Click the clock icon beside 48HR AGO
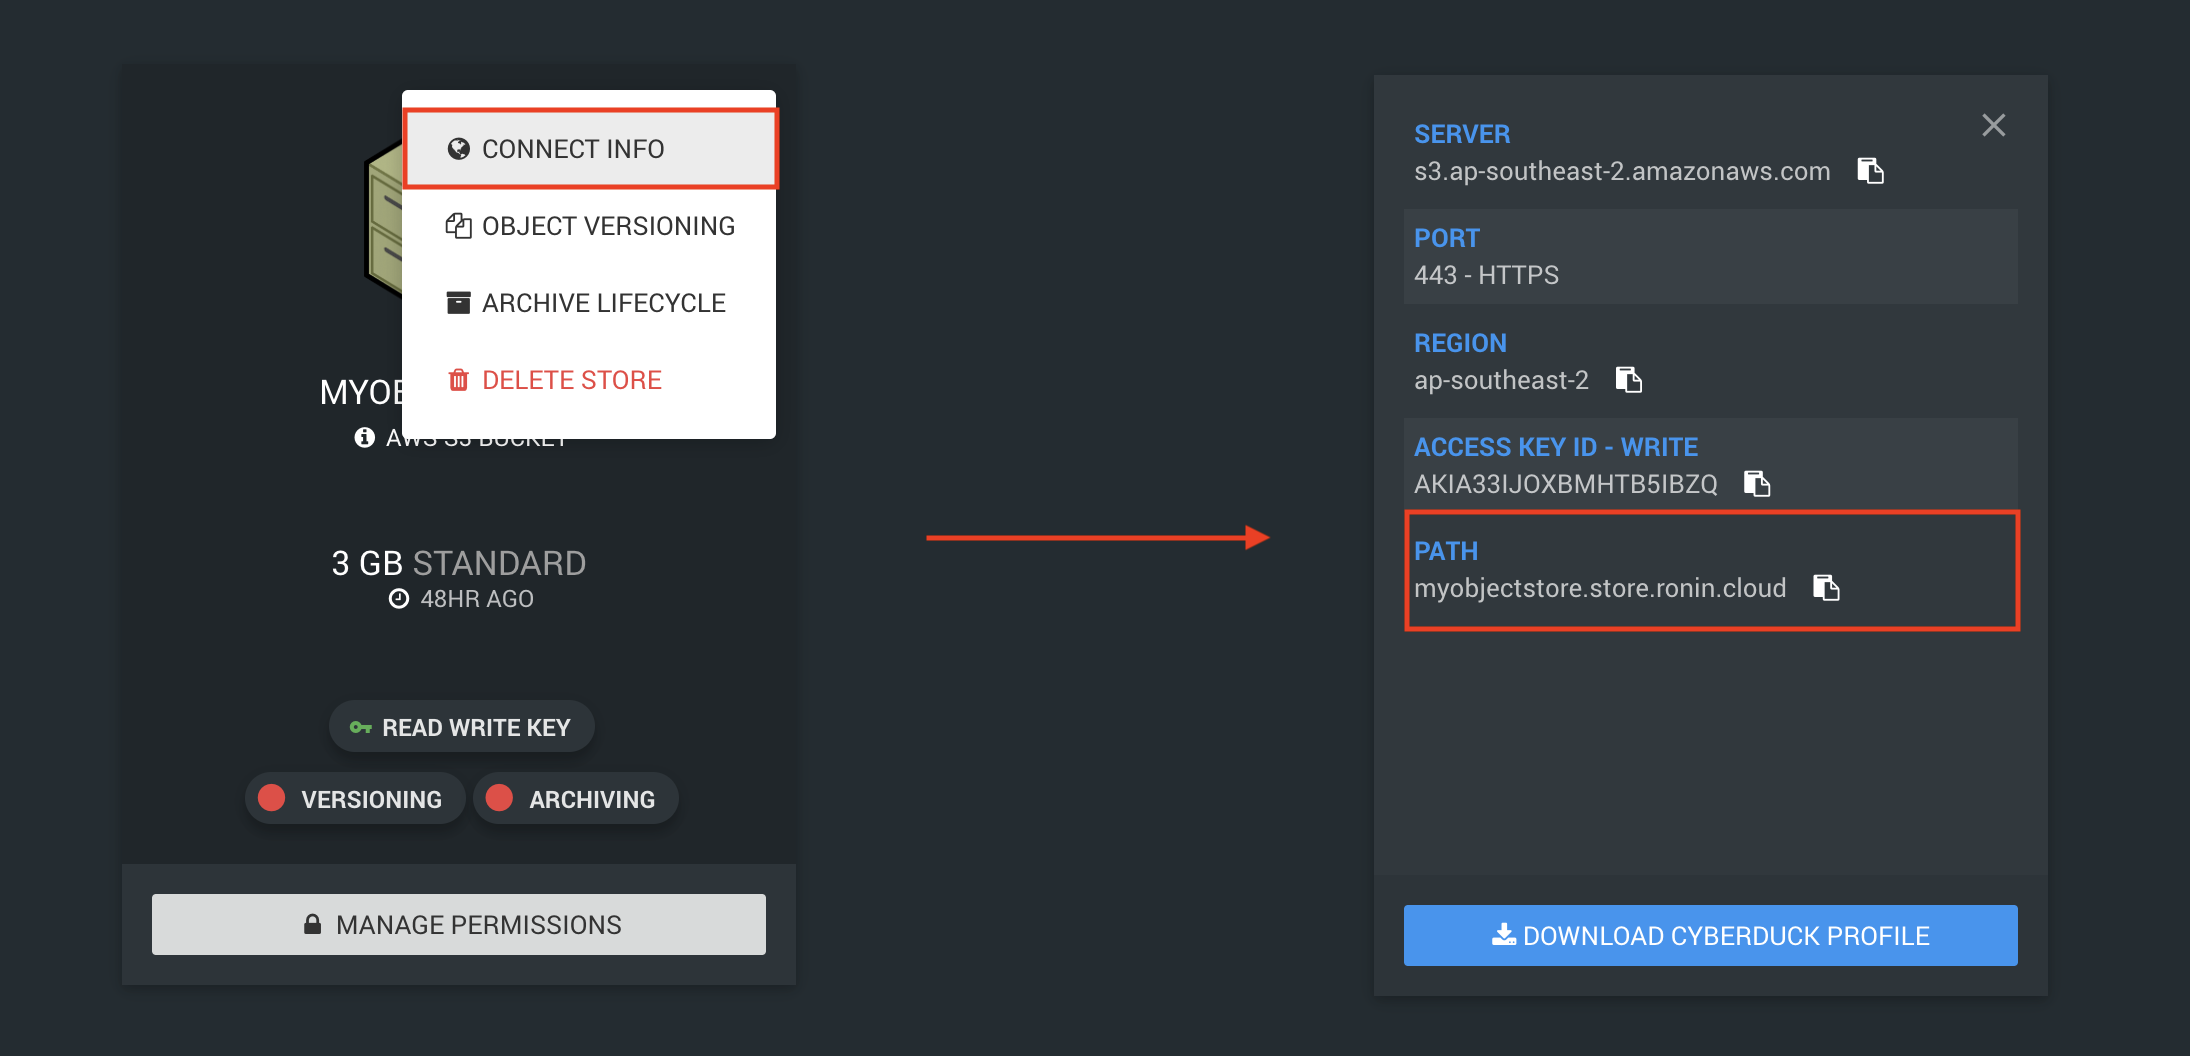The image size is (2190, 1056). [x=399, y=598]
